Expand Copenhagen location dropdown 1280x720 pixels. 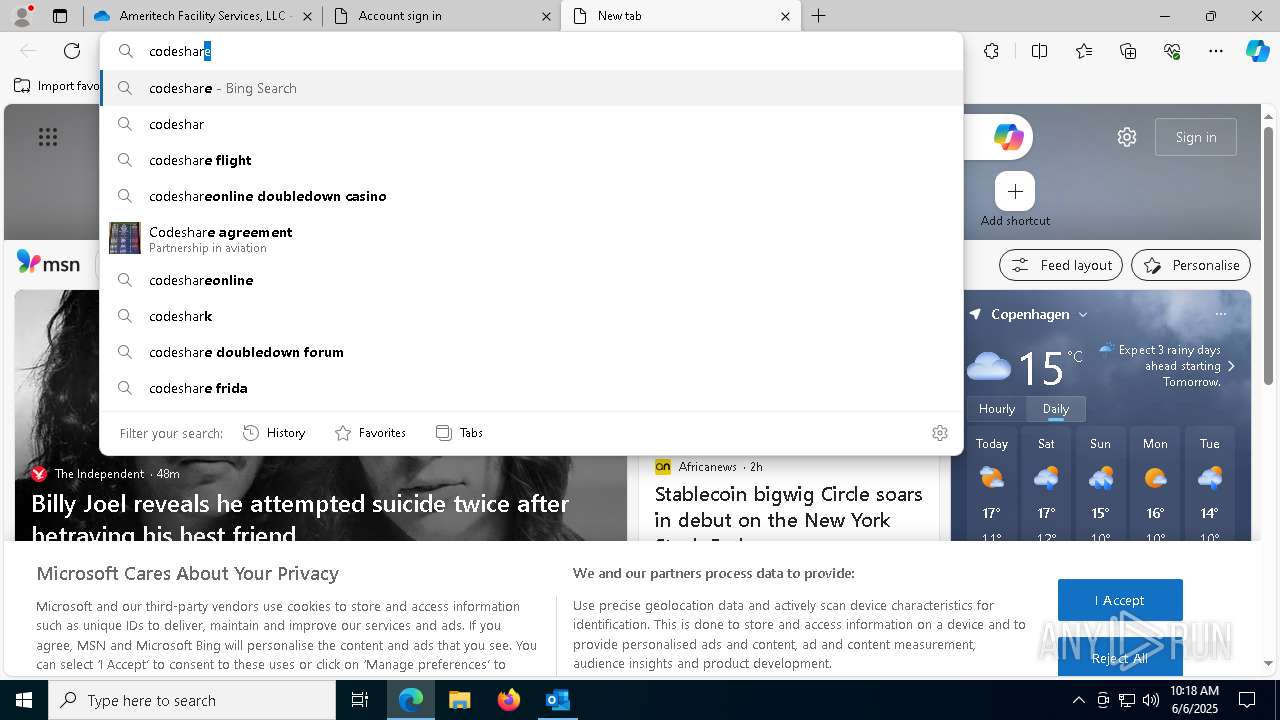click(1082, 314)
